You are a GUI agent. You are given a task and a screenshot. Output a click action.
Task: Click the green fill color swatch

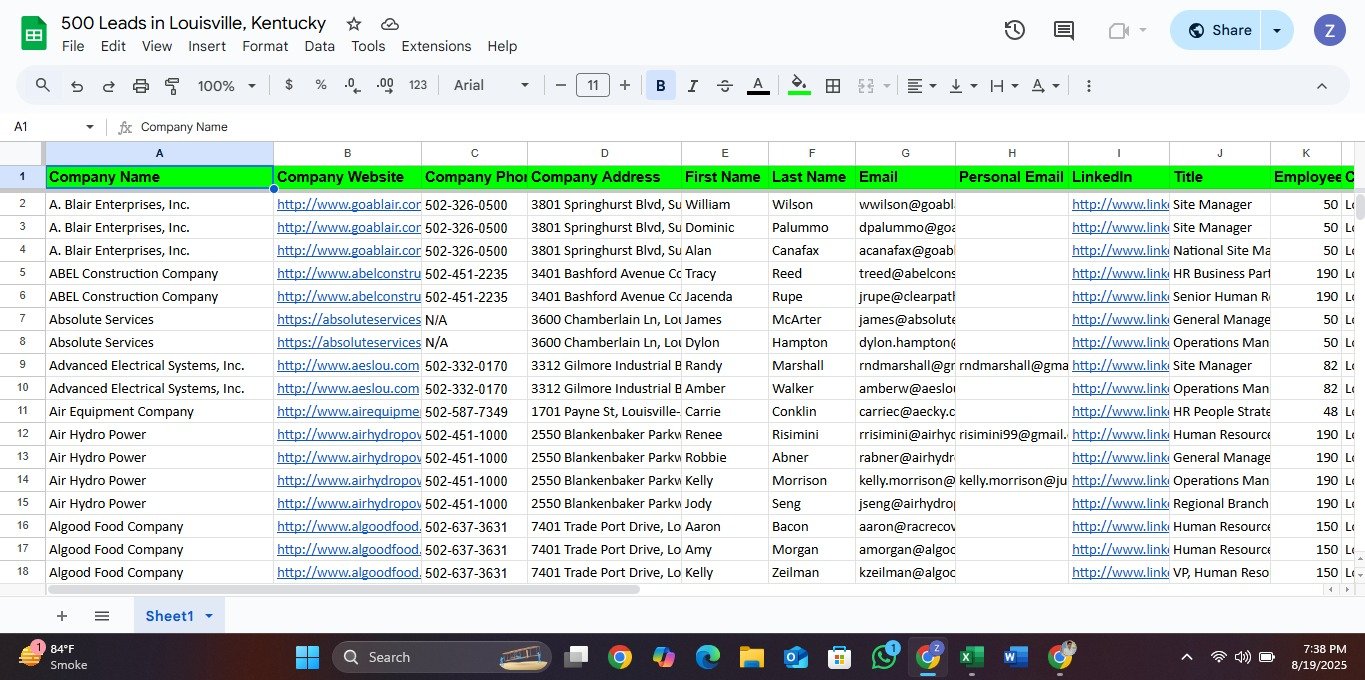coord(799,86)
